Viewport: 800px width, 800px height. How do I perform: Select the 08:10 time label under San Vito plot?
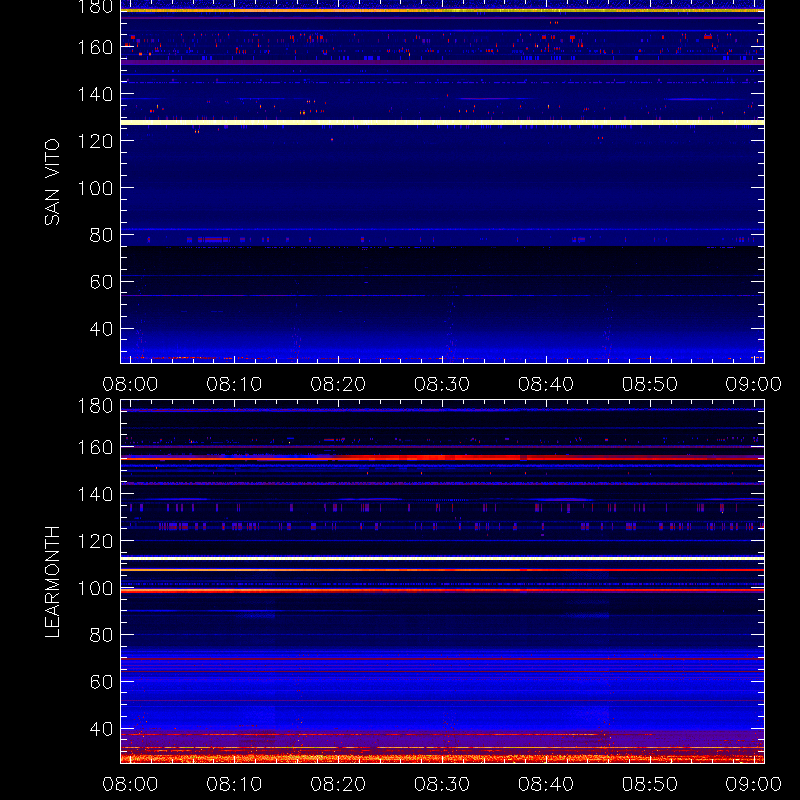234,384
